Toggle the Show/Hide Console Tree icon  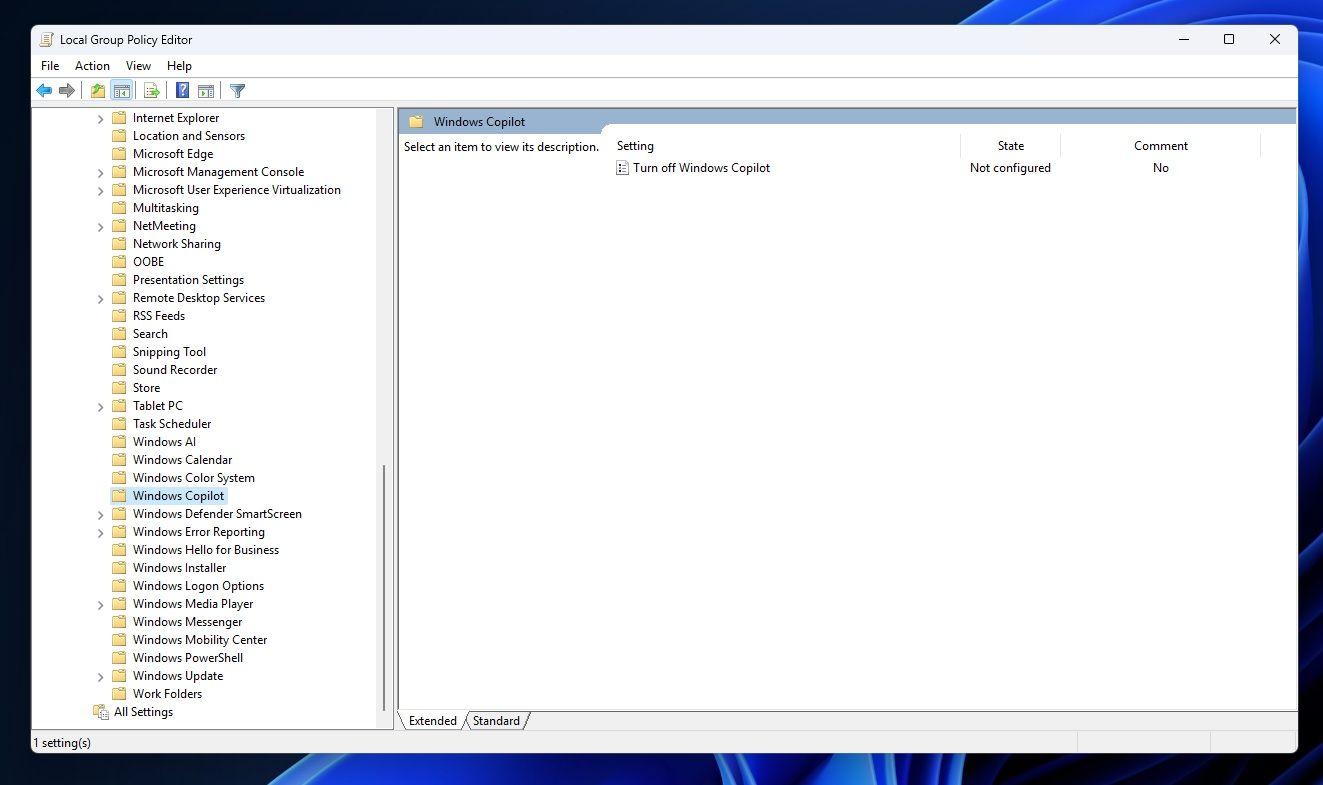click(121, 90)
